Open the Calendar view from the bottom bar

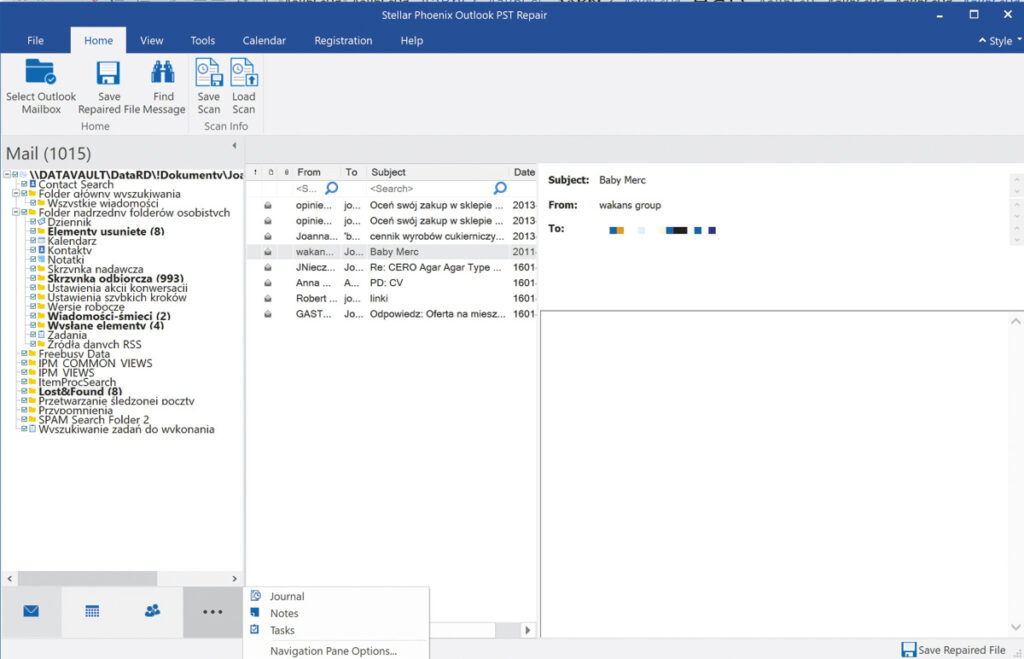coord(91,610)
